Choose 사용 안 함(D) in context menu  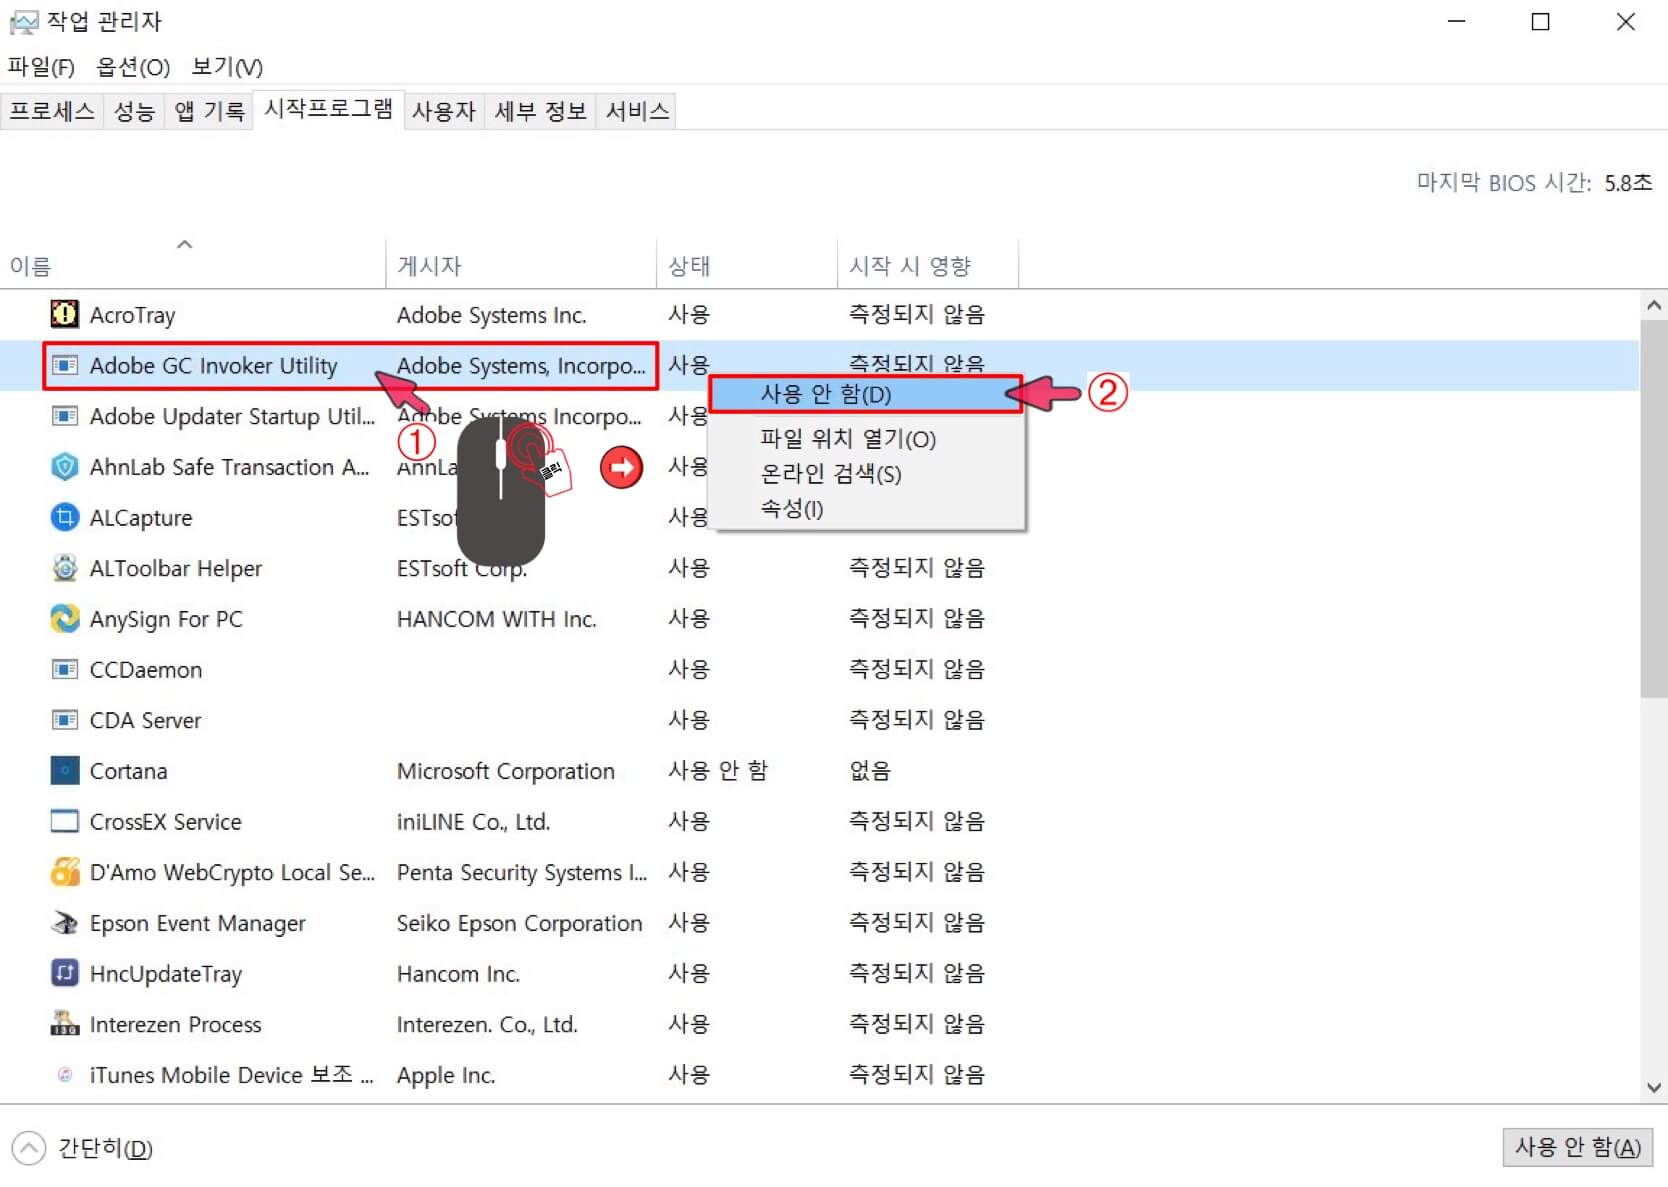coord(866,394)
